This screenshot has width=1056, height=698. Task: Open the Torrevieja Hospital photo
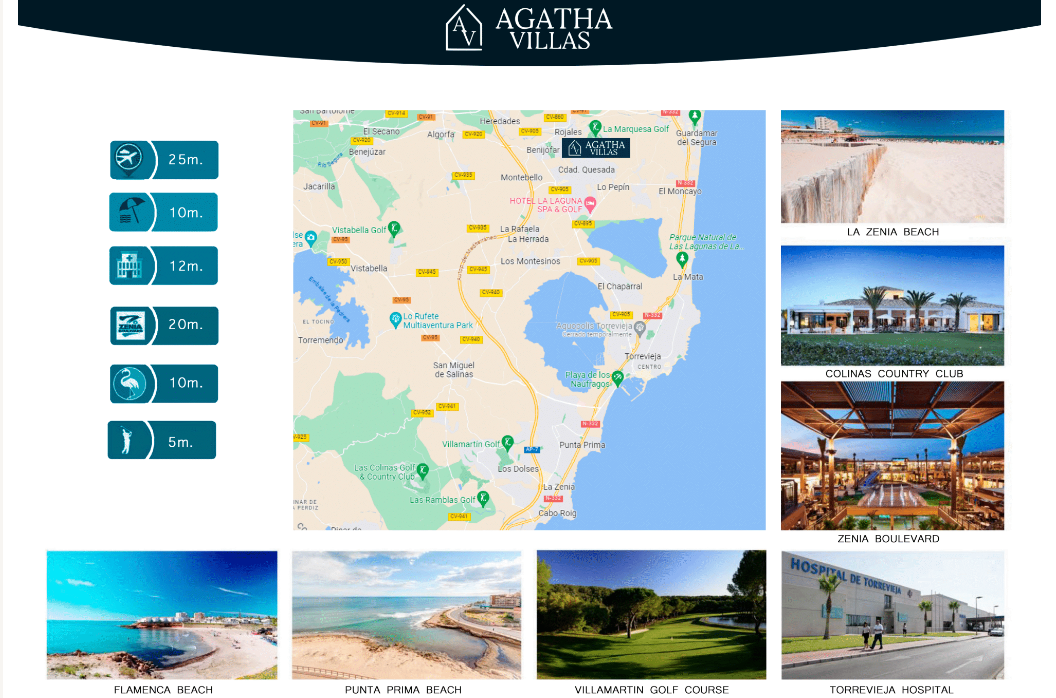point(892,614)
